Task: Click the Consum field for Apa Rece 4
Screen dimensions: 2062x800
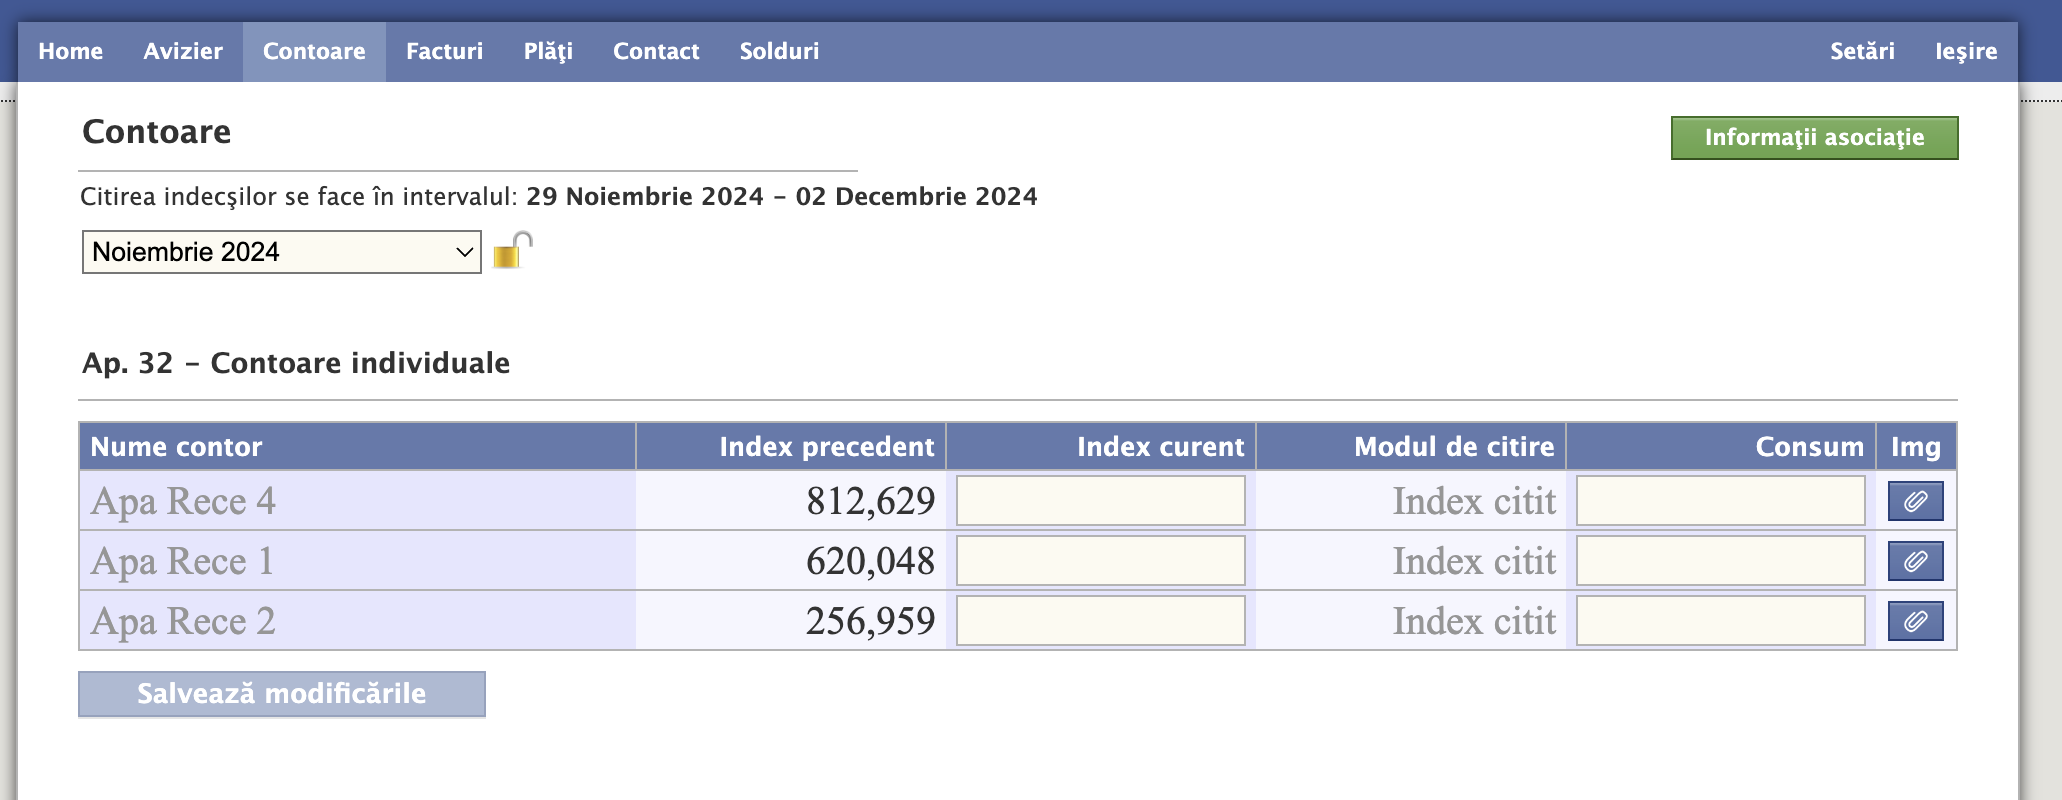Action: point(1721,501)
